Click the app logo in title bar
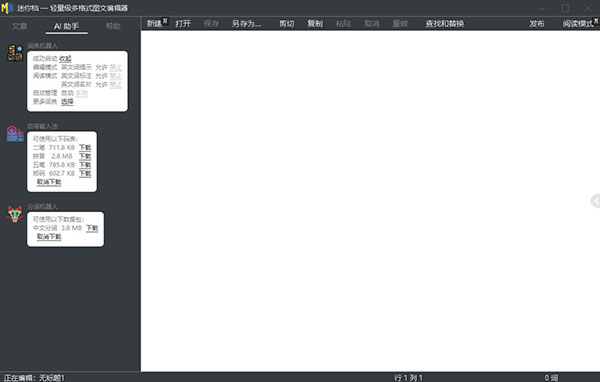This screenshot has height=382, width=600. tap(7, 8)
